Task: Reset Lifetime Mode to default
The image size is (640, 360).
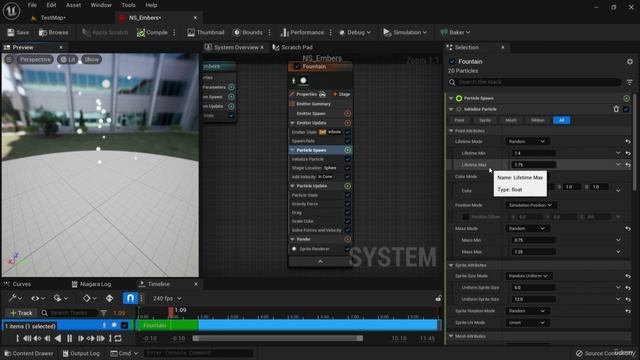Action: coord(628,142)
